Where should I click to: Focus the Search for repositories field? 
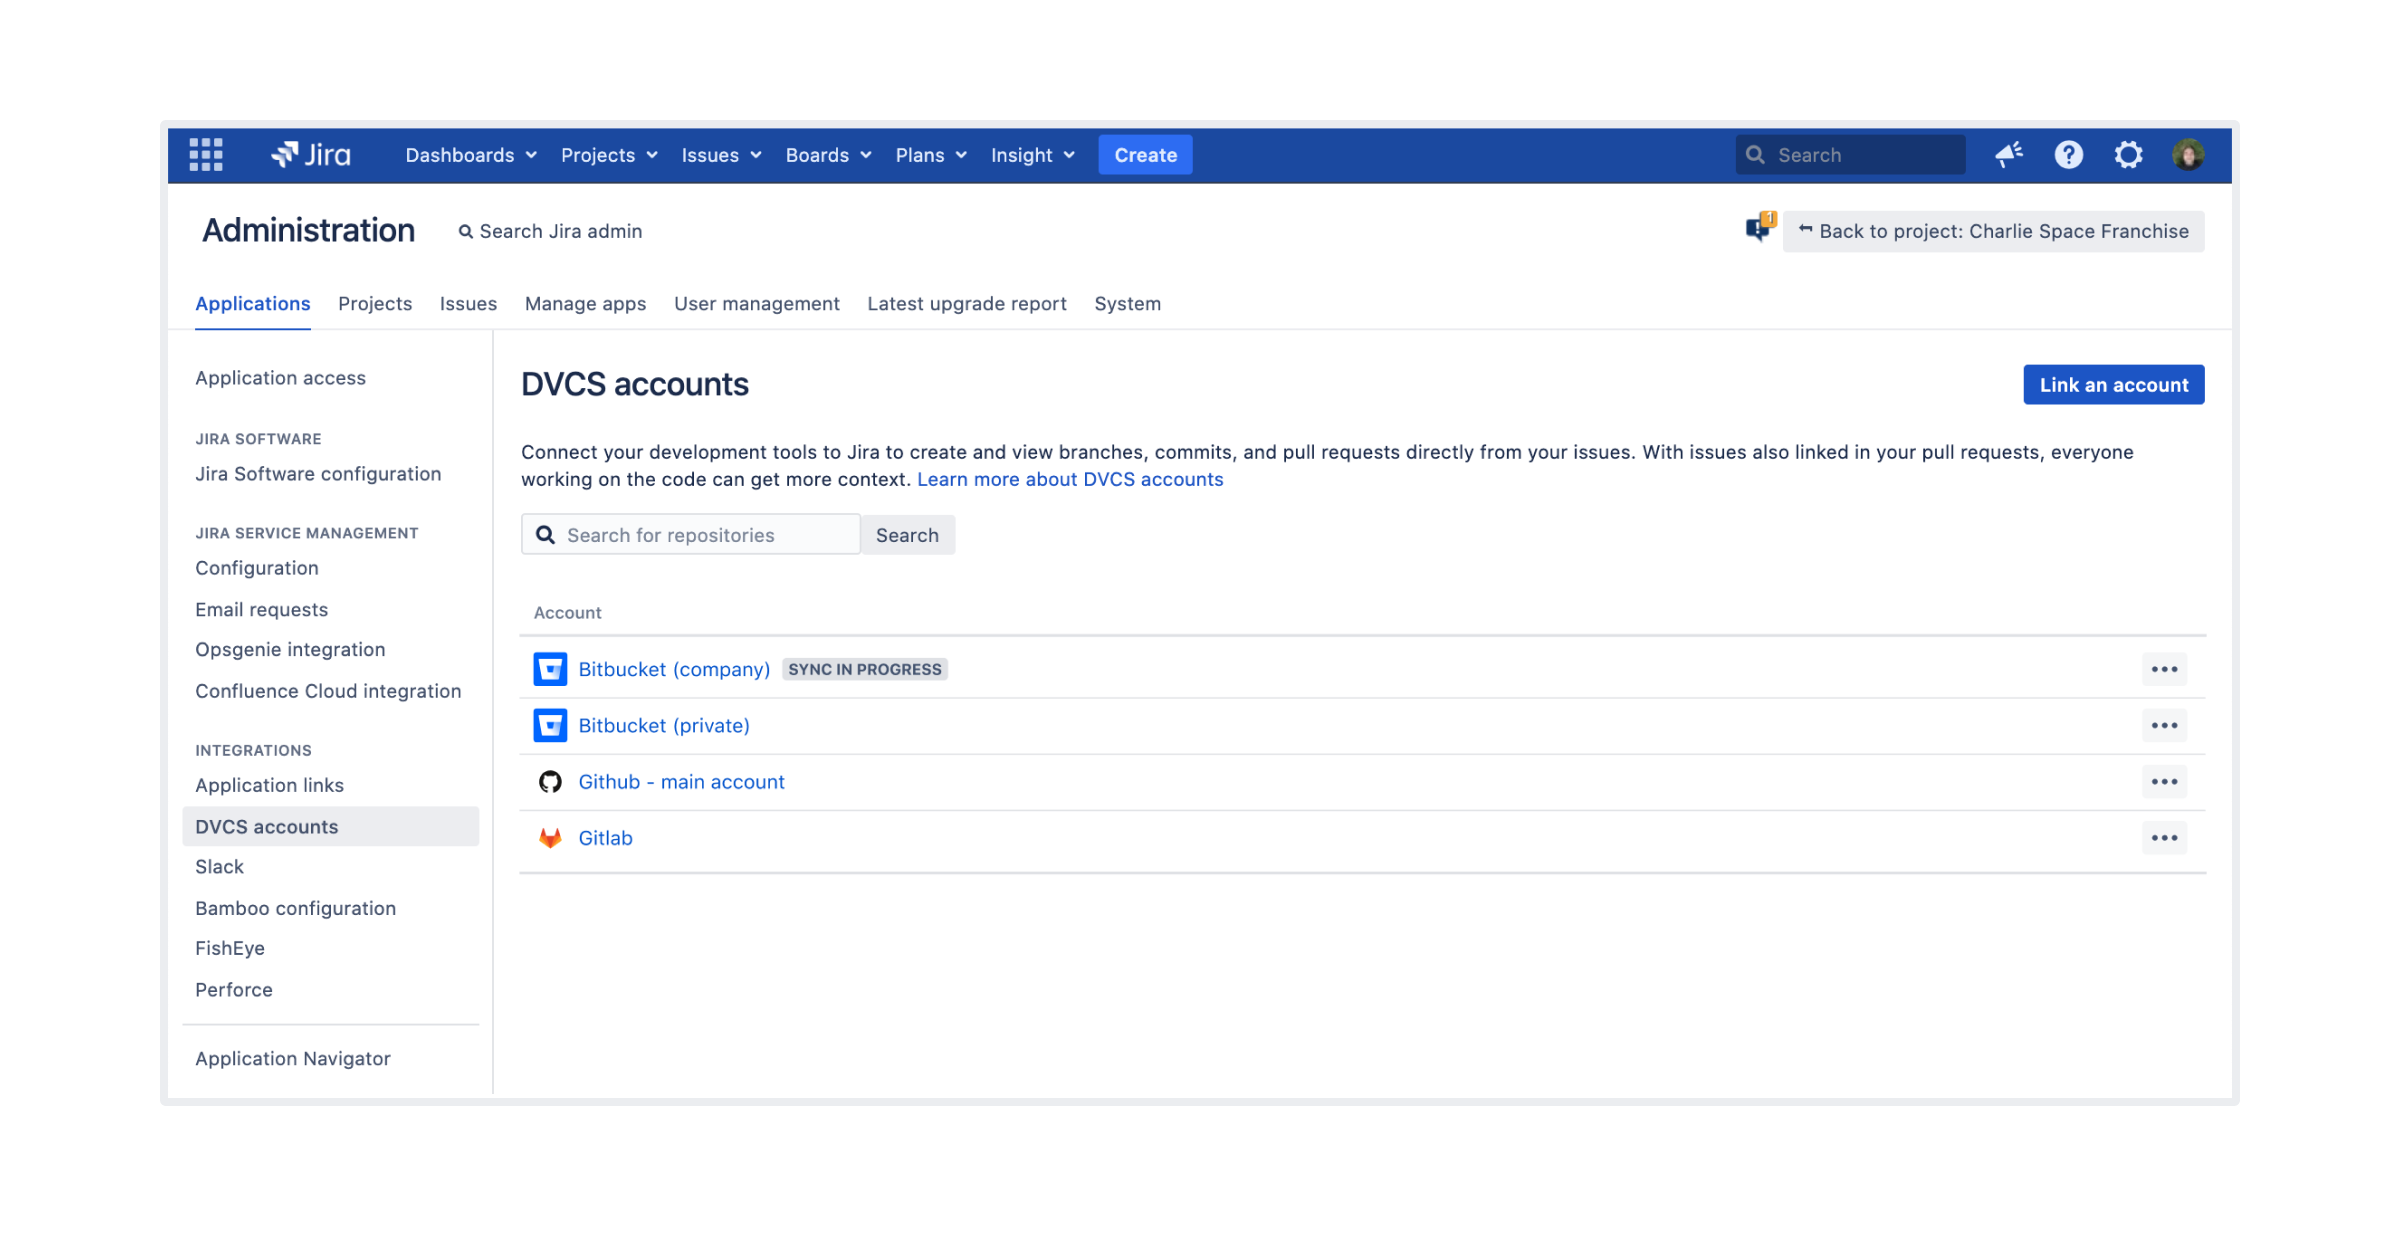point(691,535)
